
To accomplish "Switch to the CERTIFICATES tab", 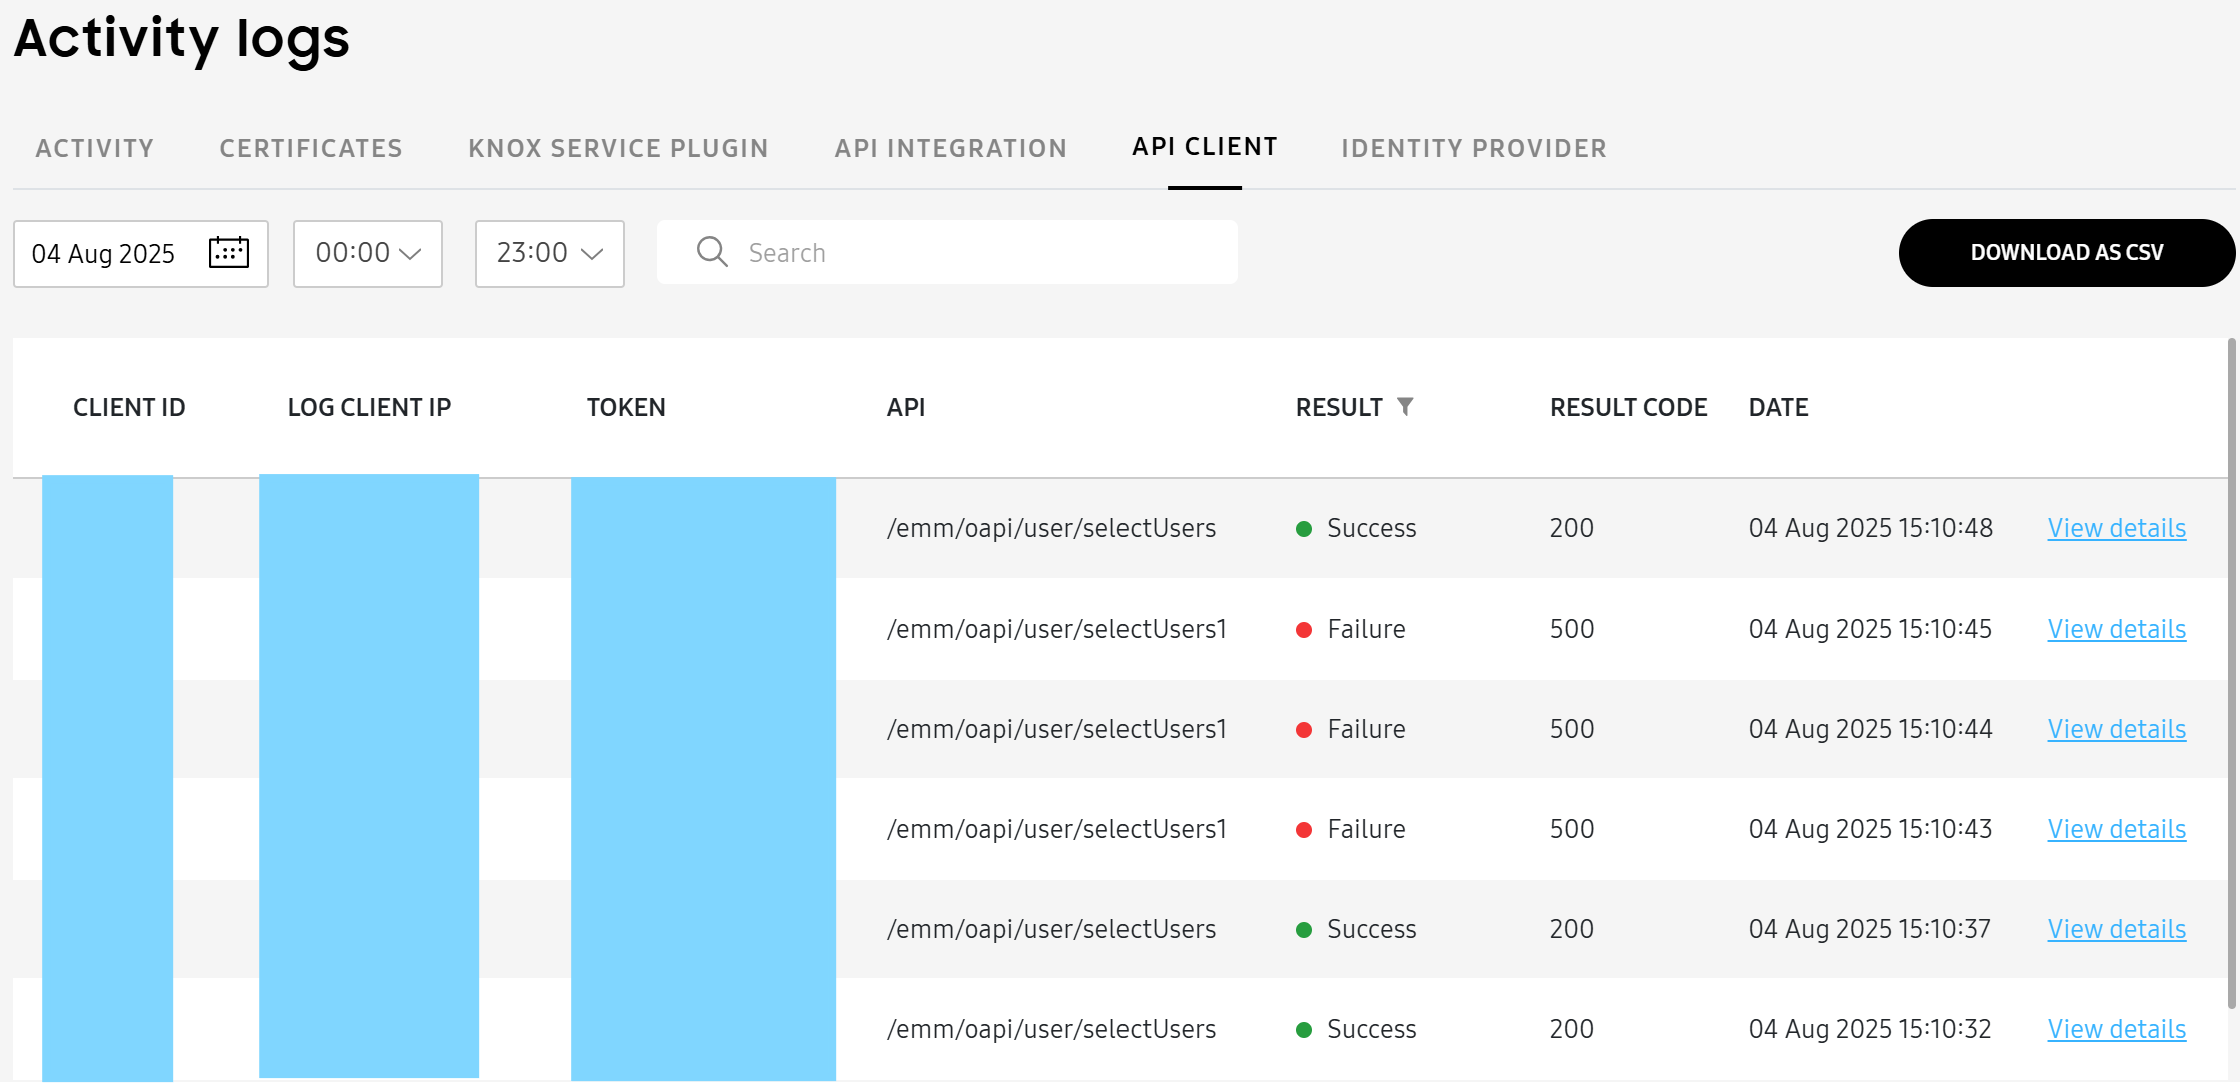I will point(310,147).
